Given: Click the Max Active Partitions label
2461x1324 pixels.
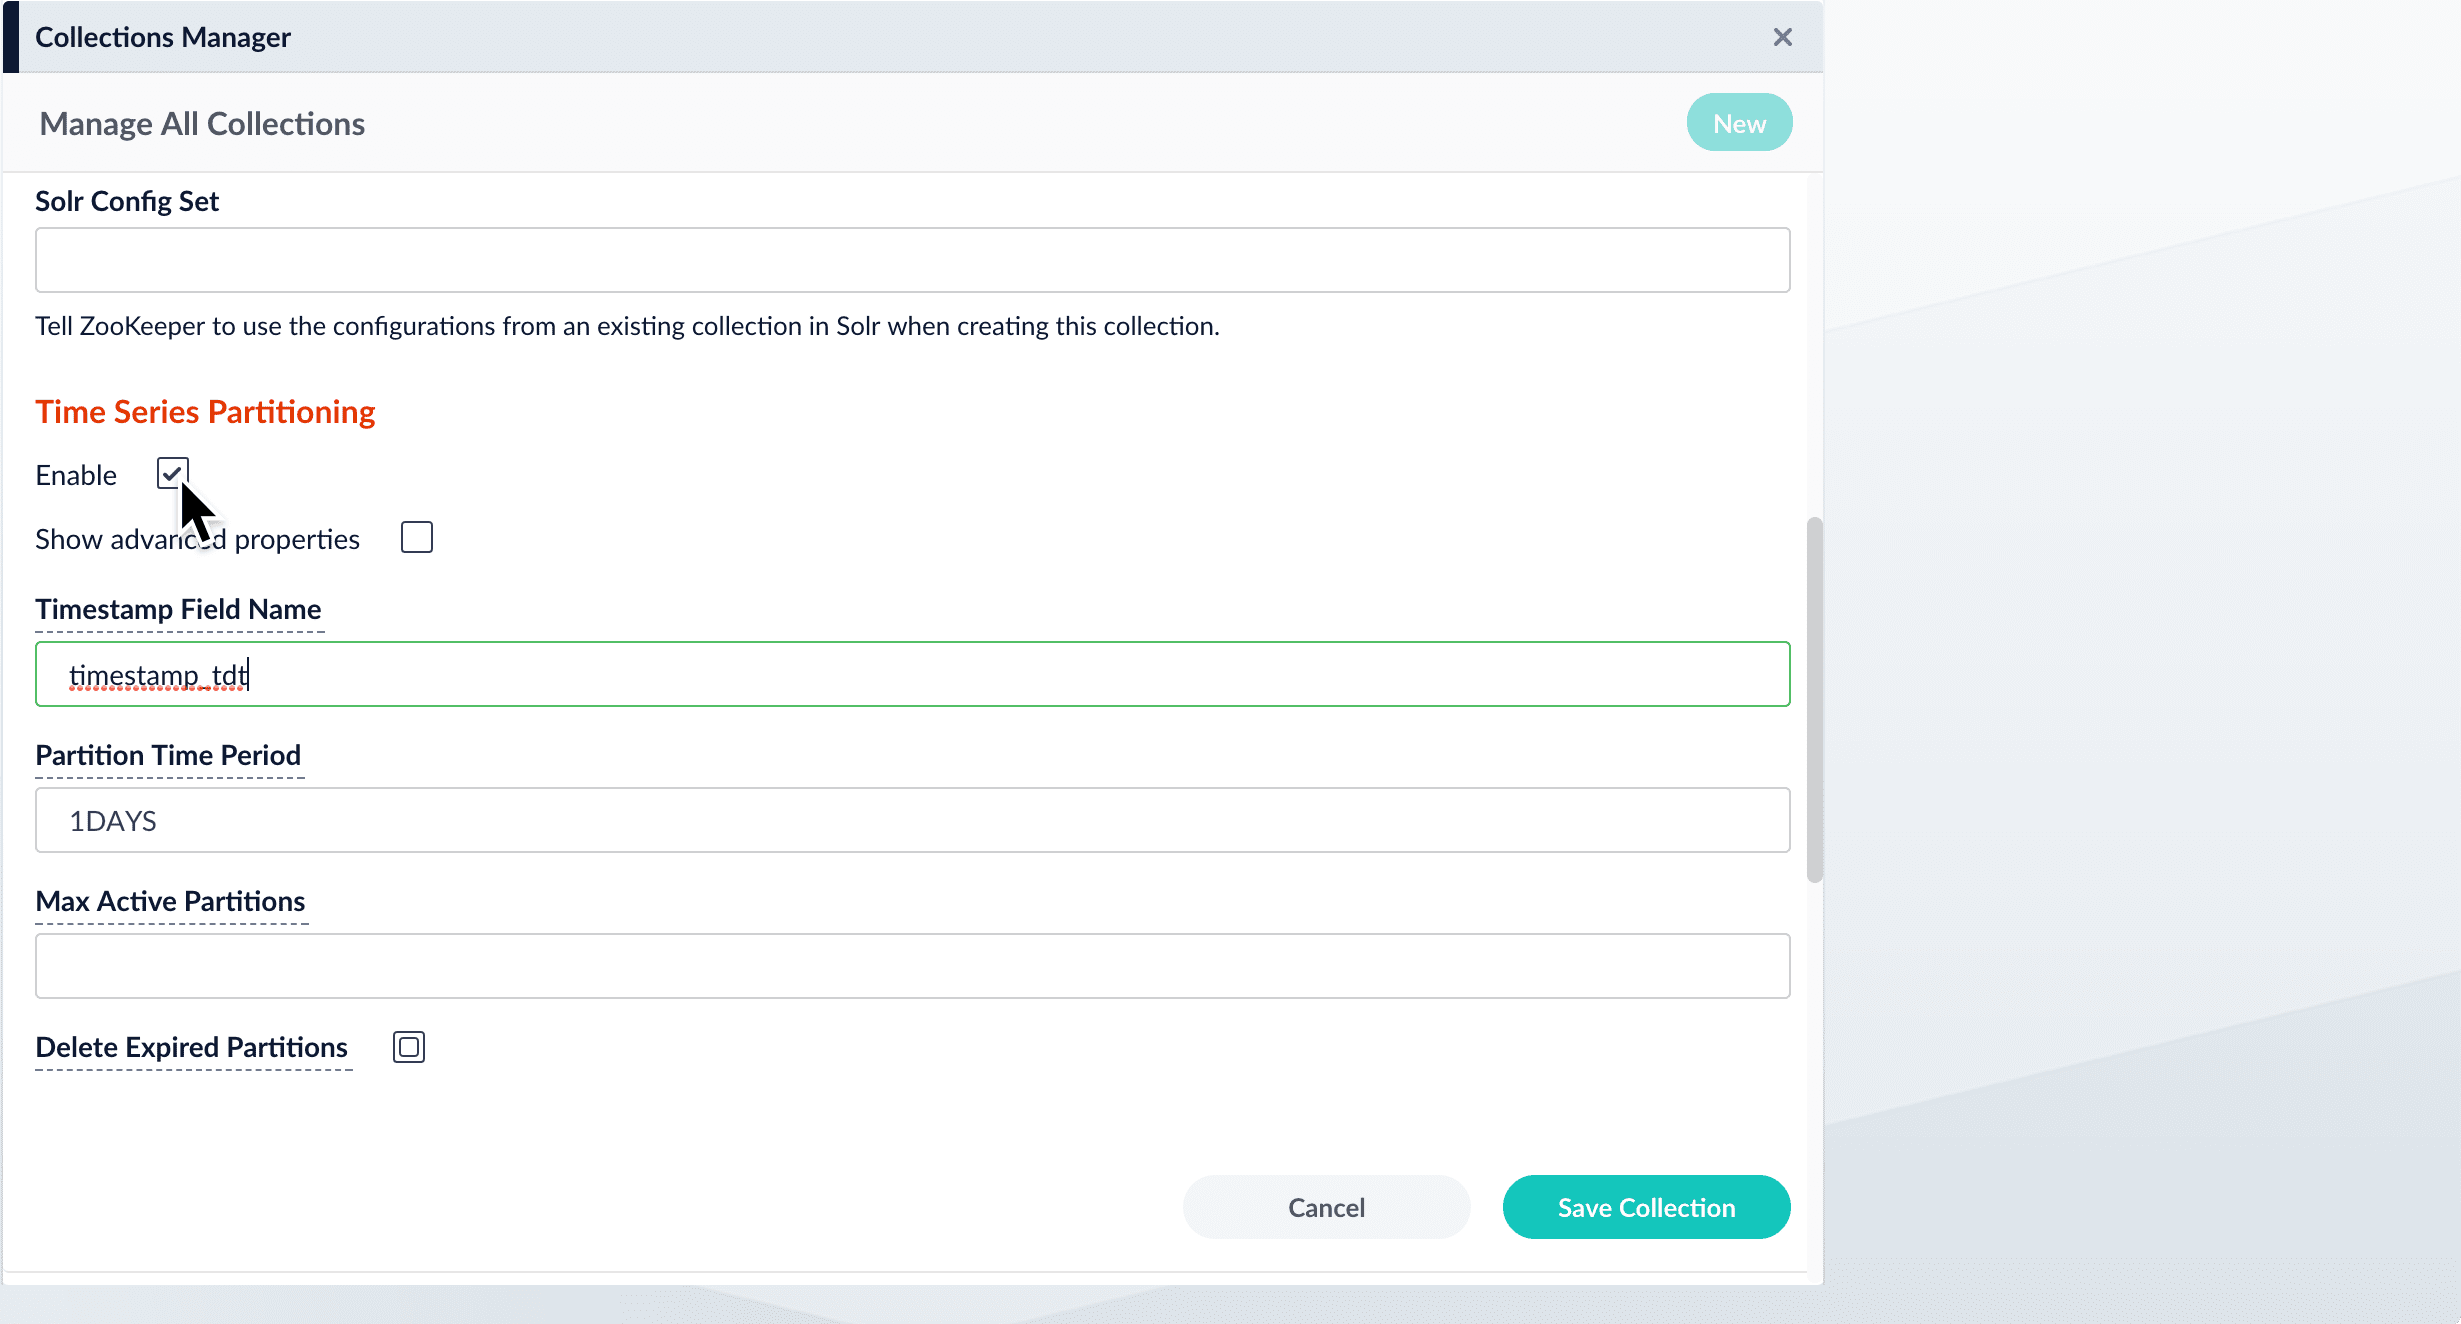Looking at the screenshot, I should 170,901.
